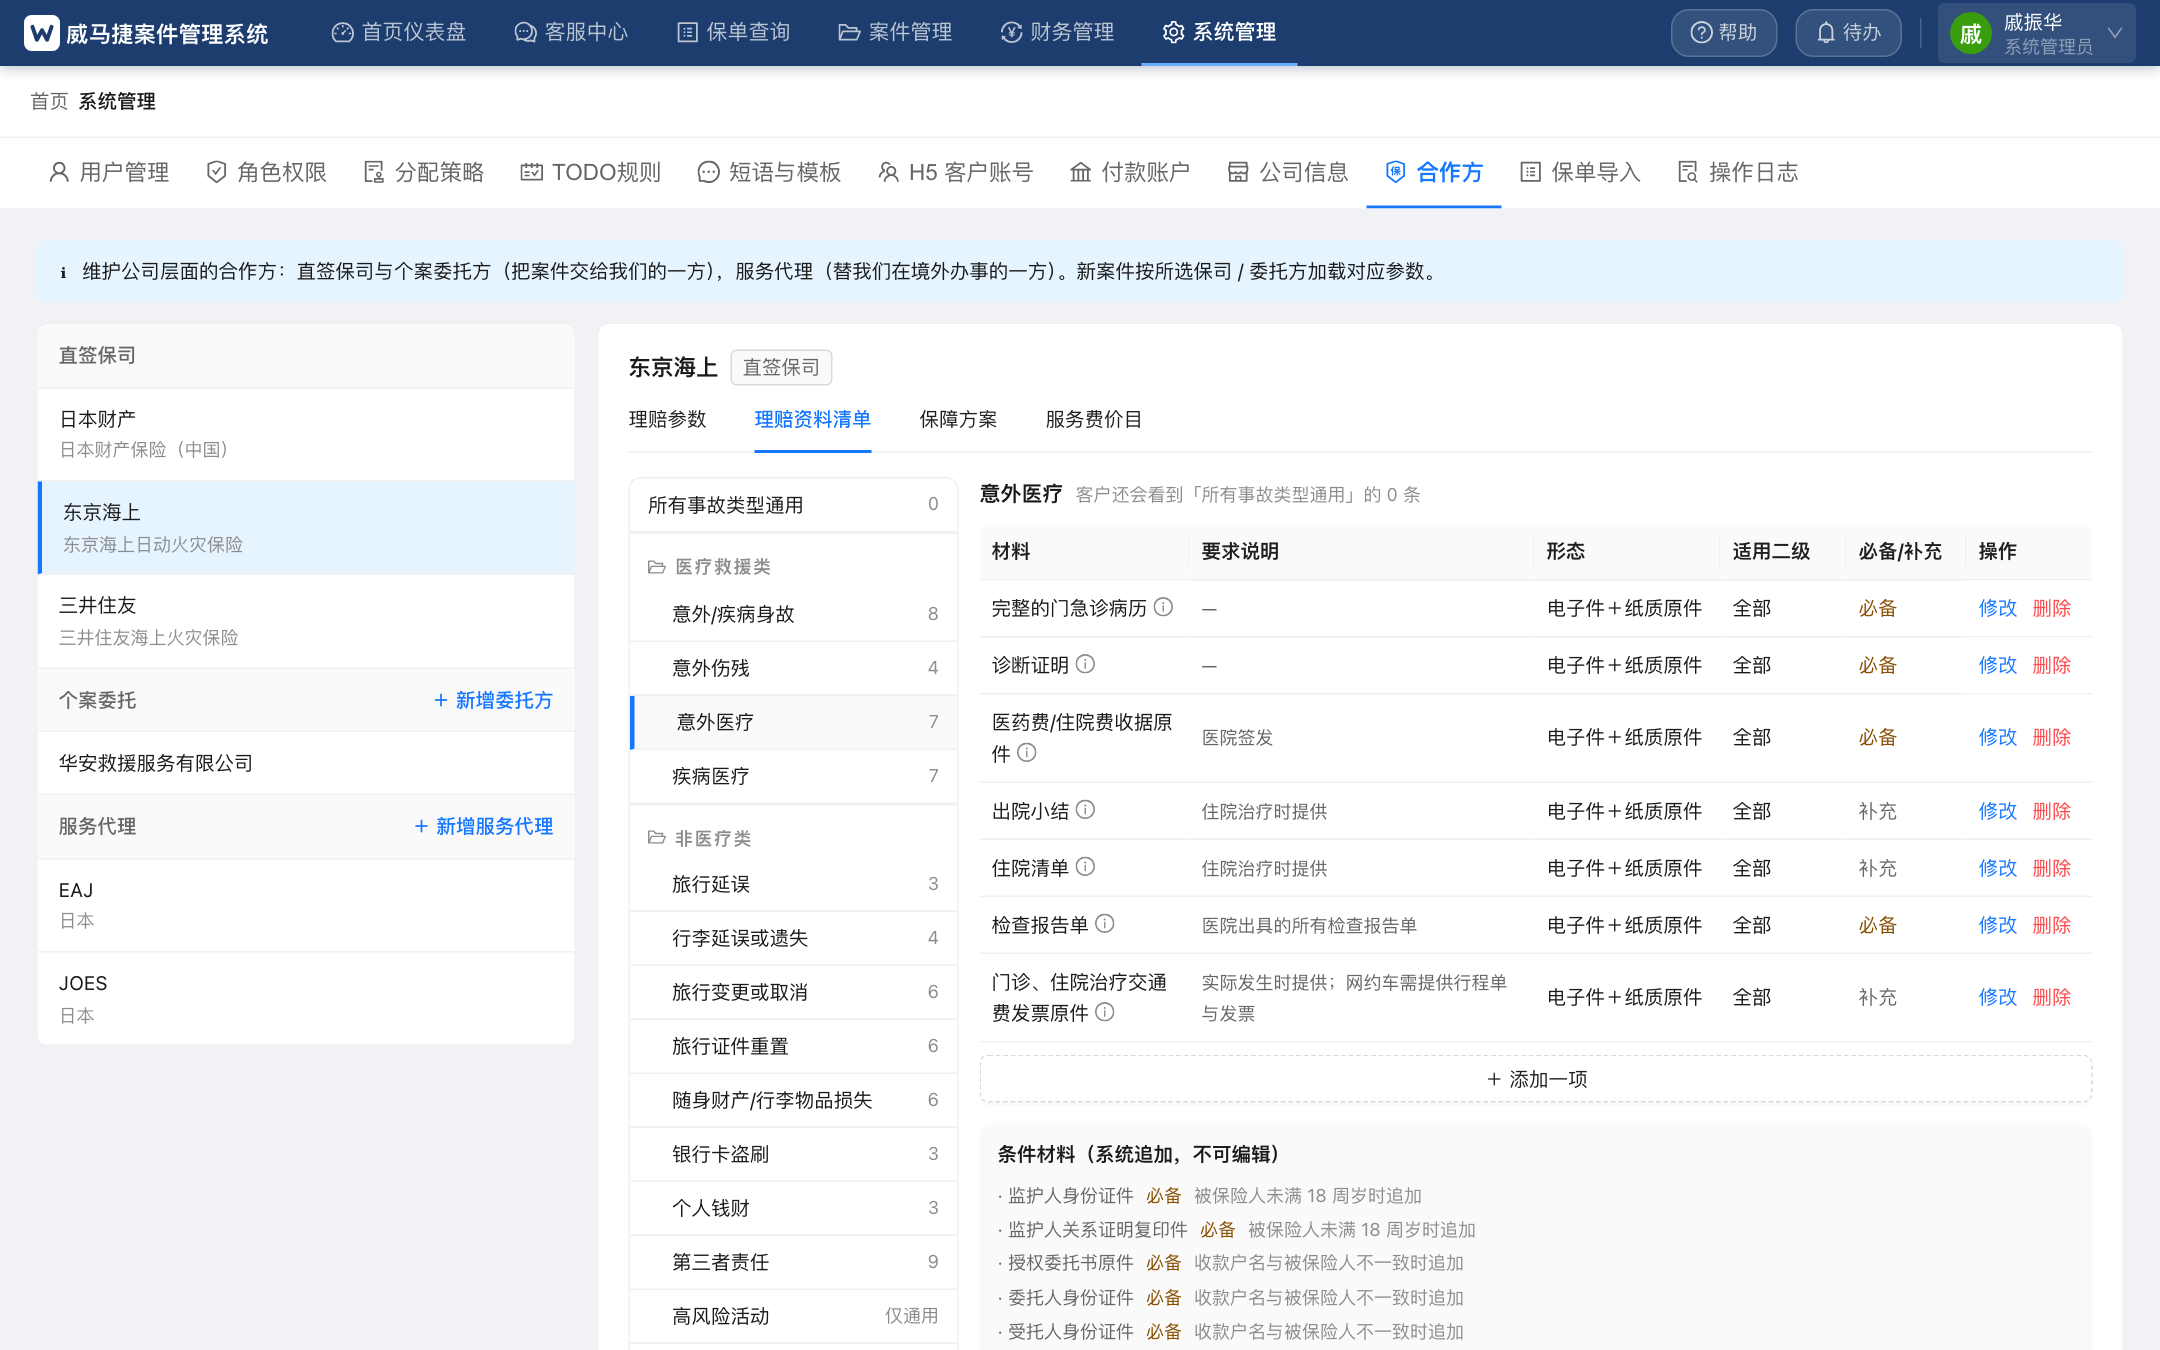Select 所有事故类型通用 category
Viewport: 2160px width, 1350px height.
click(x=793, y=505)
